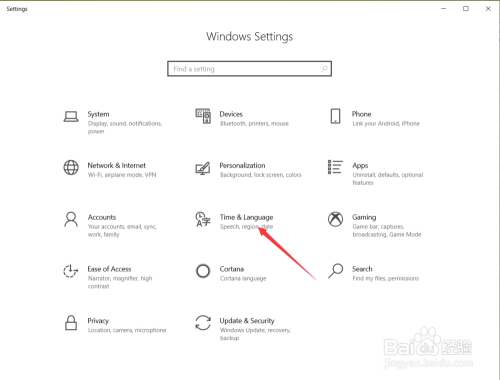500x380 pixels.
Task: Select the Accounts category title
Action: point(102,217)
